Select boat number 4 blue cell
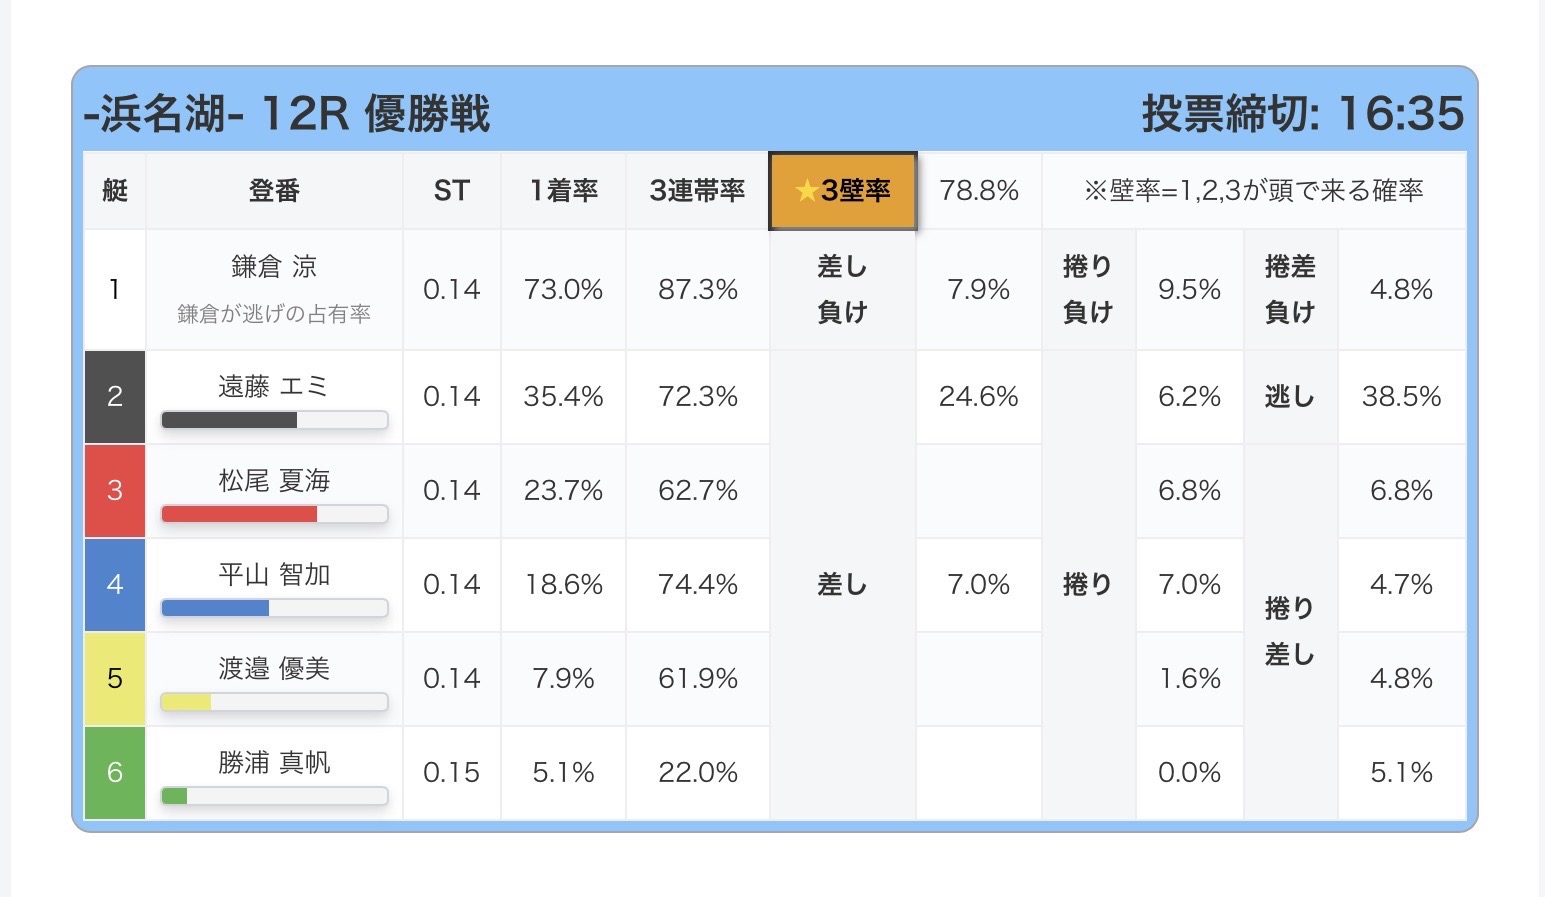1545x897 pixels. [115, 585]
